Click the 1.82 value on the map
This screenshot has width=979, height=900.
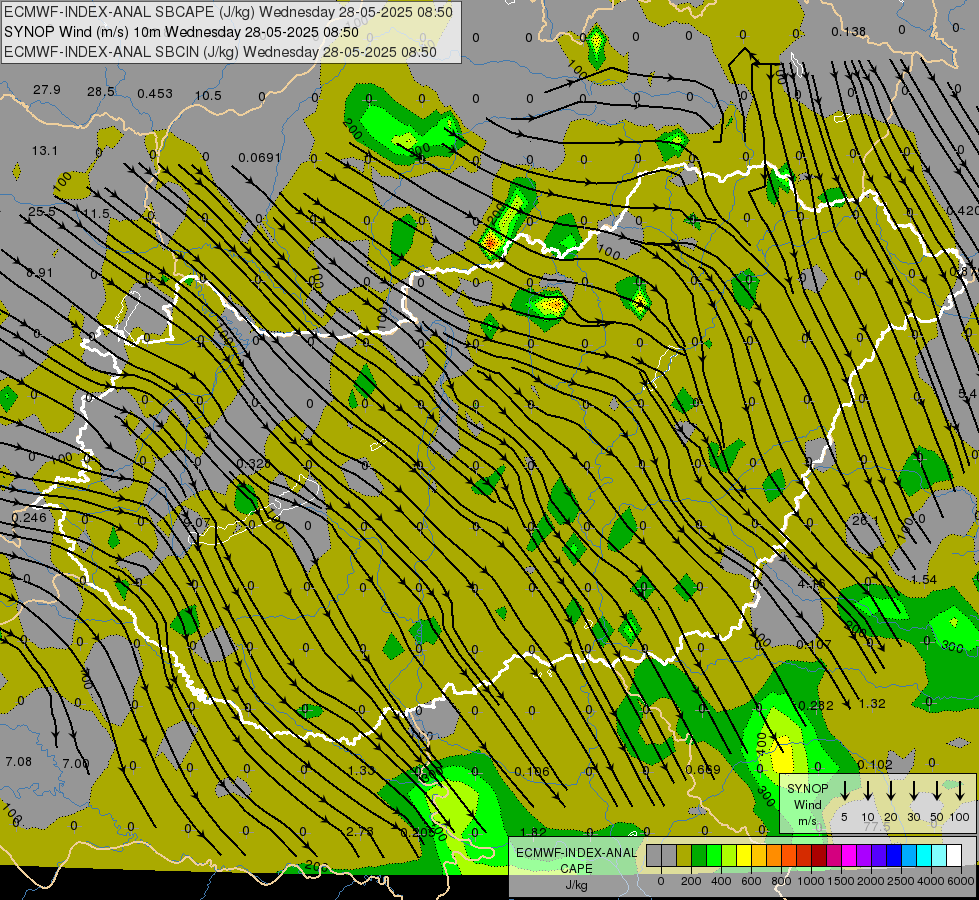point(533,831)
